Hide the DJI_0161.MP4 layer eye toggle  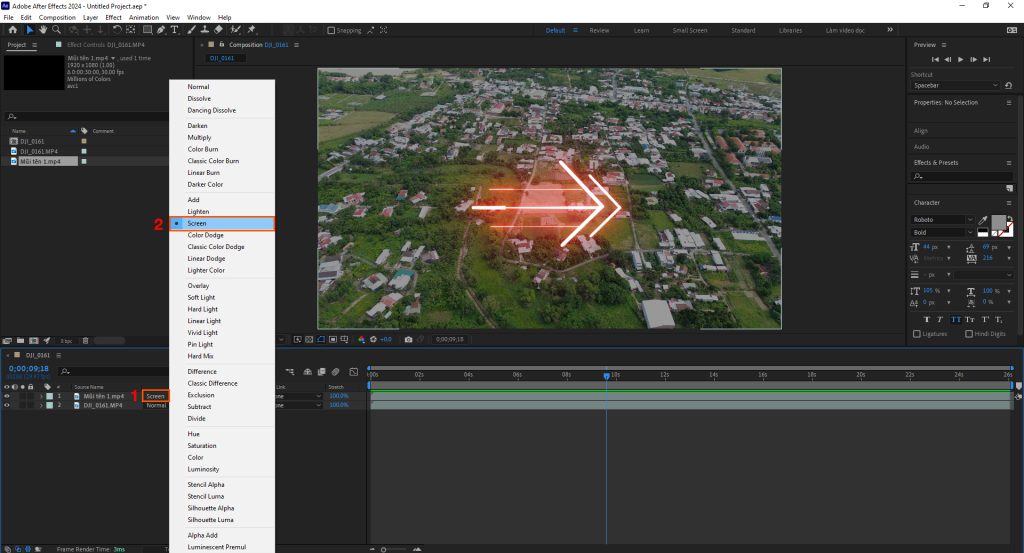7,405
